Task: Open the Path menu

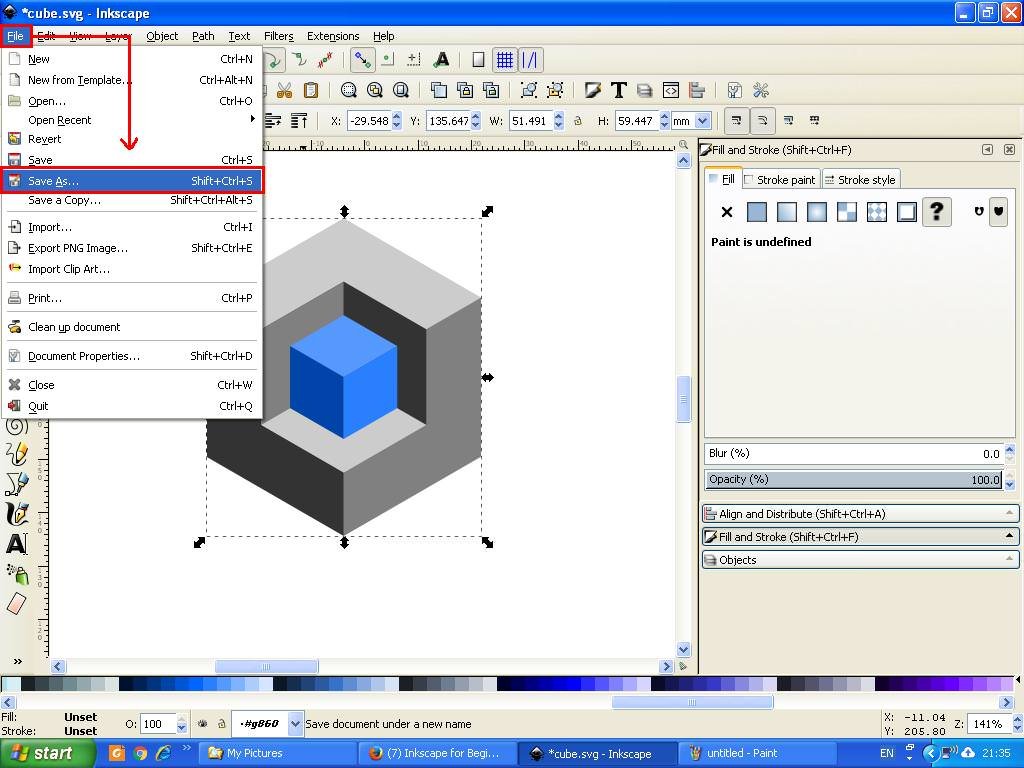Action: [x=203, y=36]
